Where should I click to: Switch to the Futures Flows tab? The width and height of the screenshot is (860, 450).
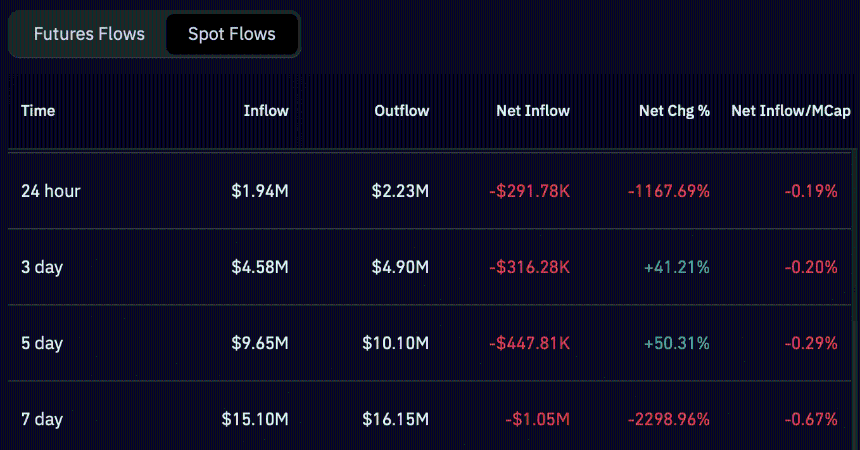tap(89, 34)
